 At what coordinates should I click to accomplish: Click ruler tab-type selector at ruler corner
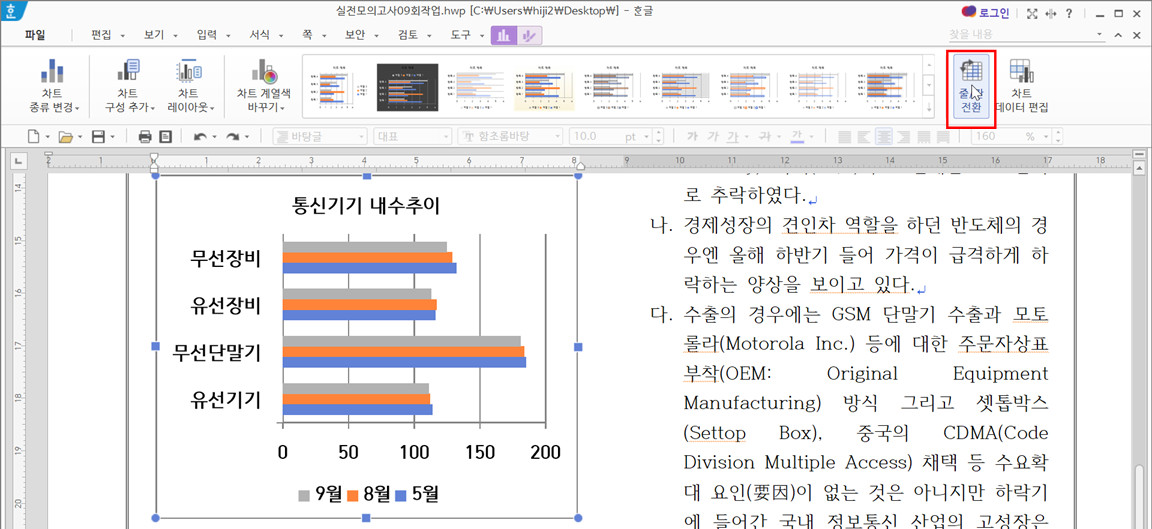(18, 160)
